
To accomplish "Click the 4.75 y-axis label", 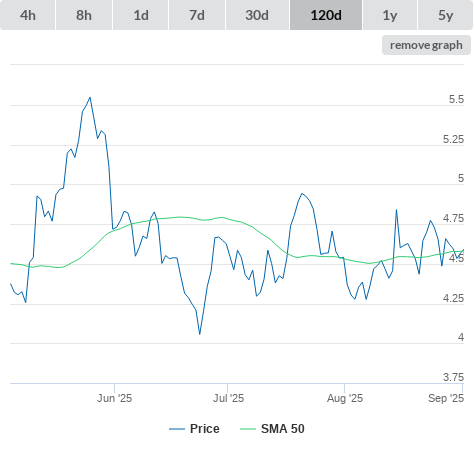I will [x=453, y=218].
